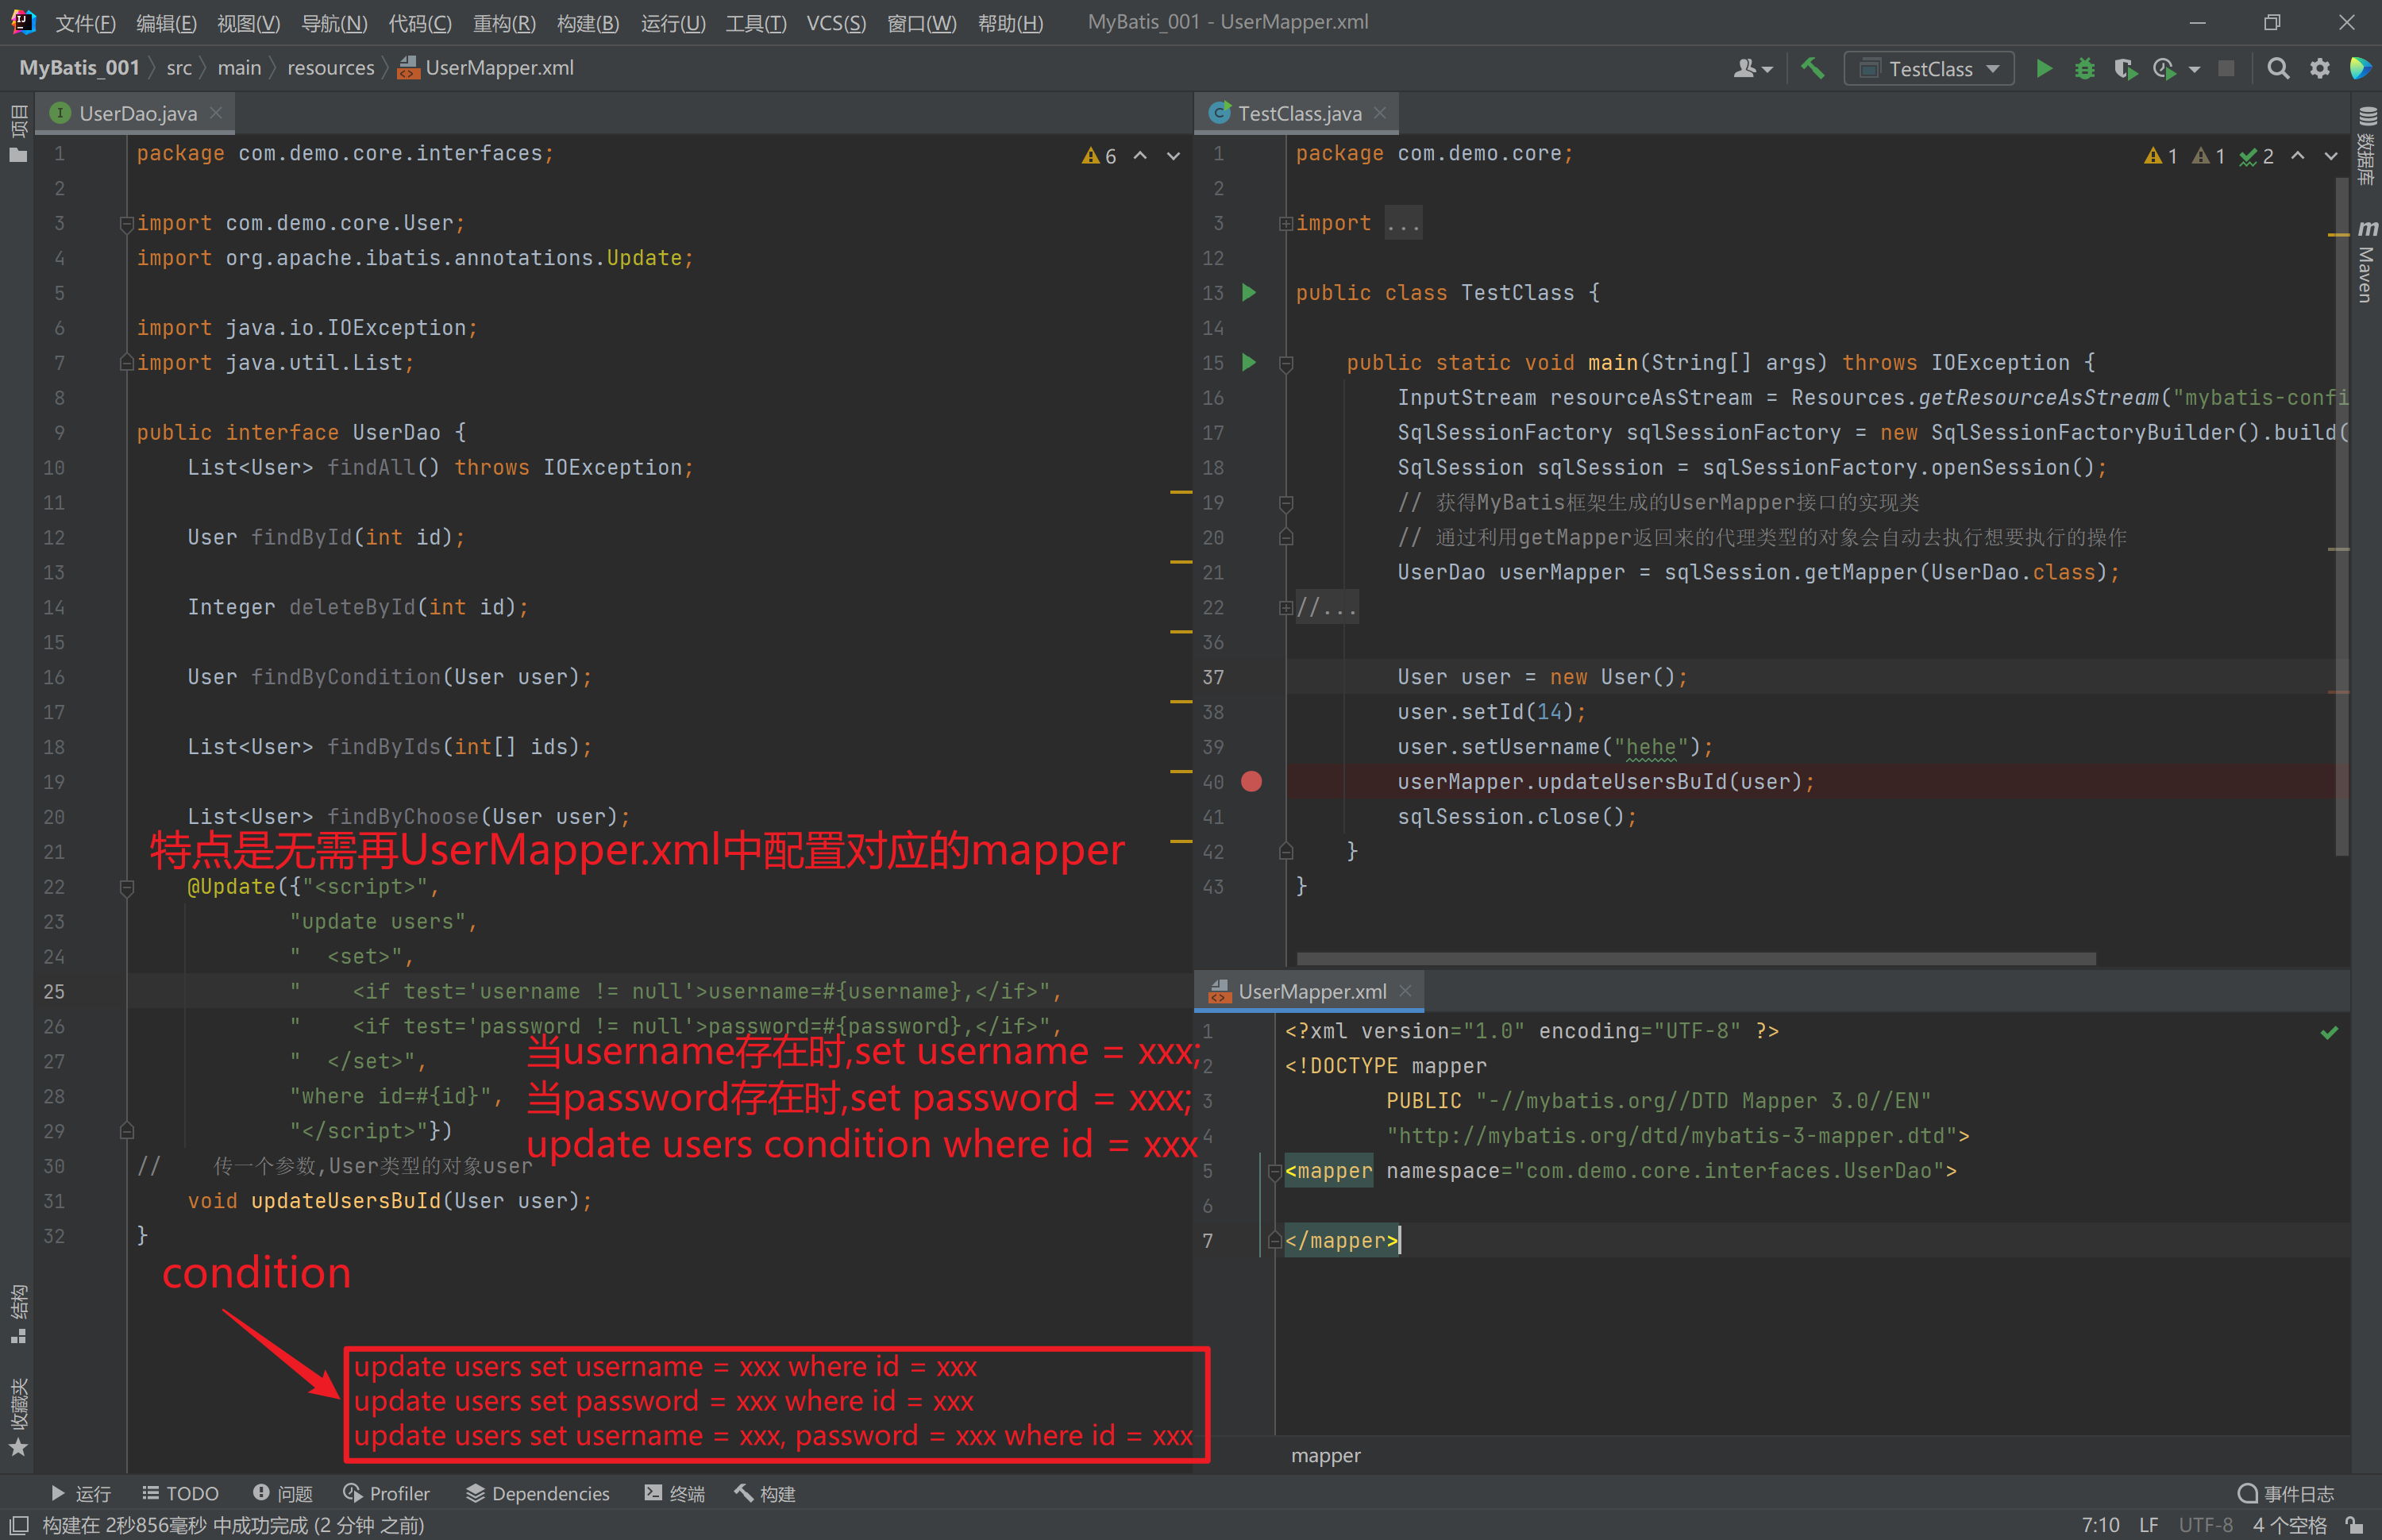Click the Build hammer icon

[1812, 68]
